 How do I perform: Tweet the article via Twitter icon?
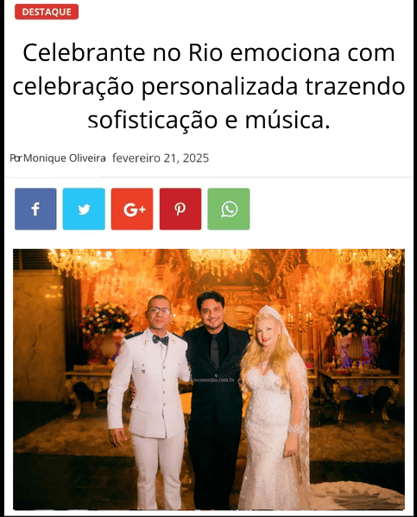pyautogui.click(x=84, y=209)
